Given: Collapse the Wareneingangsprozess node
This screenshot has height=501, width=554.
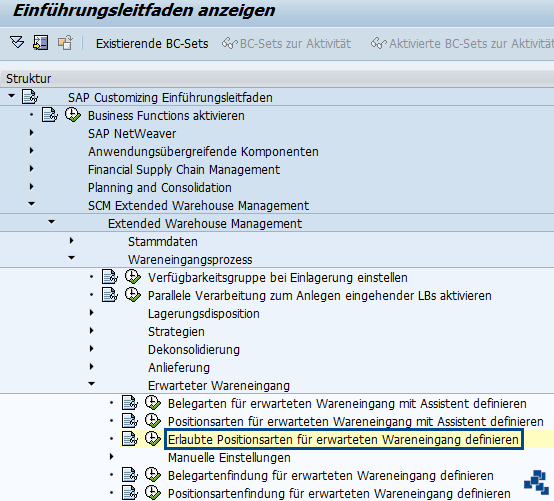Looking at the screenshot, I should point(71,258).
